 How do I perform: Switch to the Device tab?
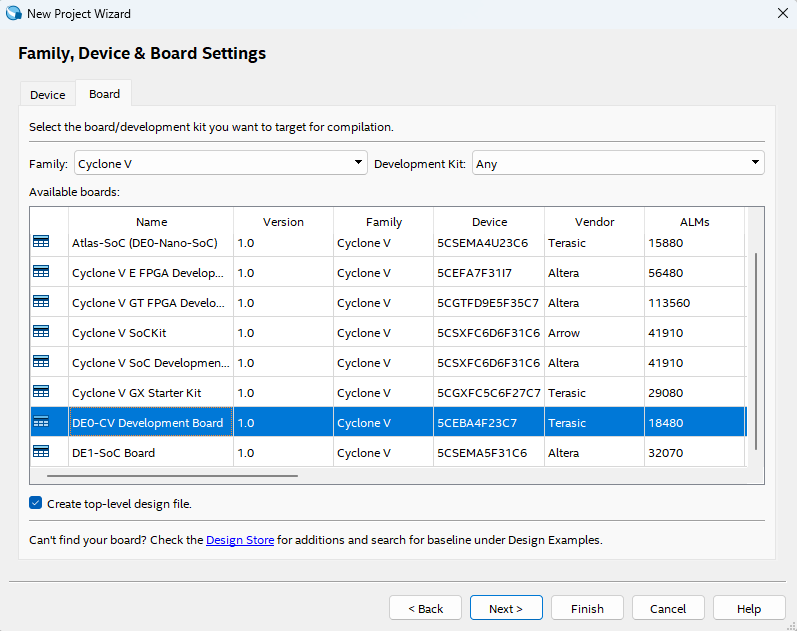click(x=48, y=95)
